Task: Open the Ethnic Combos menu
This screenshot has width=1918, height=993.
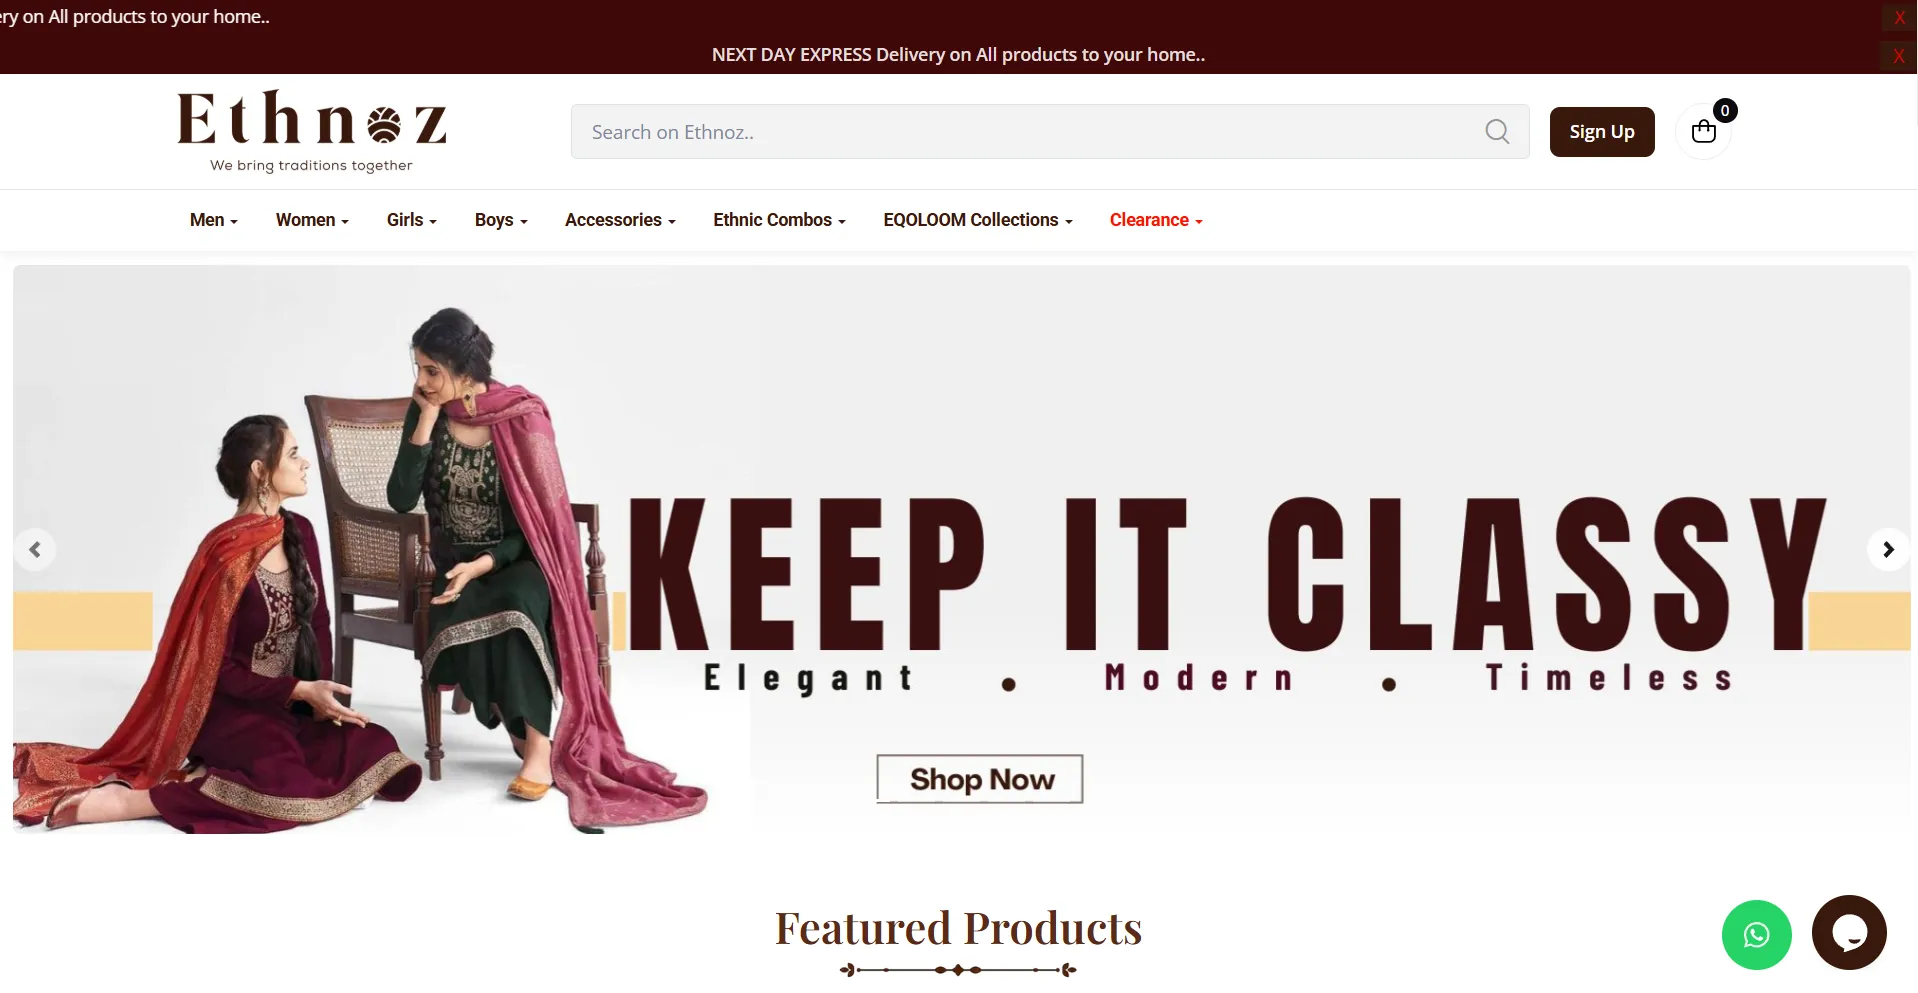Action: tap(779, 220)
